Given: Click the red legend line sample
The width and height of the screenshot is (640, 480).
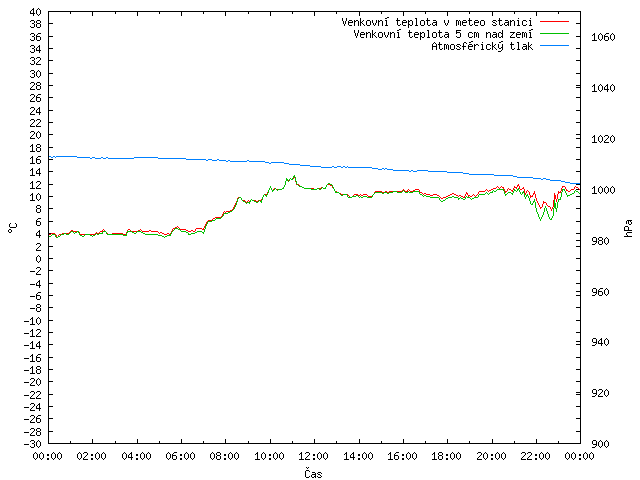Looking at the screenshot, I should (x=554, y=22).
